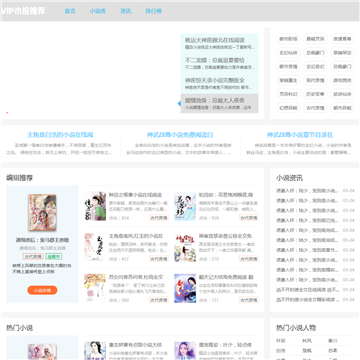The image size is (360, 360).
Task: Click the 现代言情 category tag
Action: 315,80
